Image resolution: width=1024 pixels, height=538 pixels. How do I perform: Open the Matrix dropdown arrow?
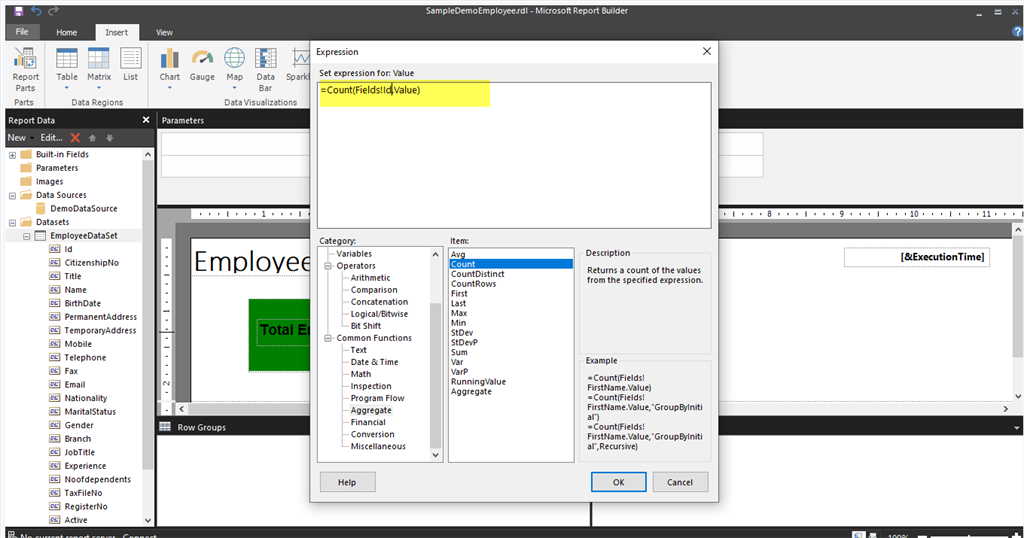click(x=99, y=87)
